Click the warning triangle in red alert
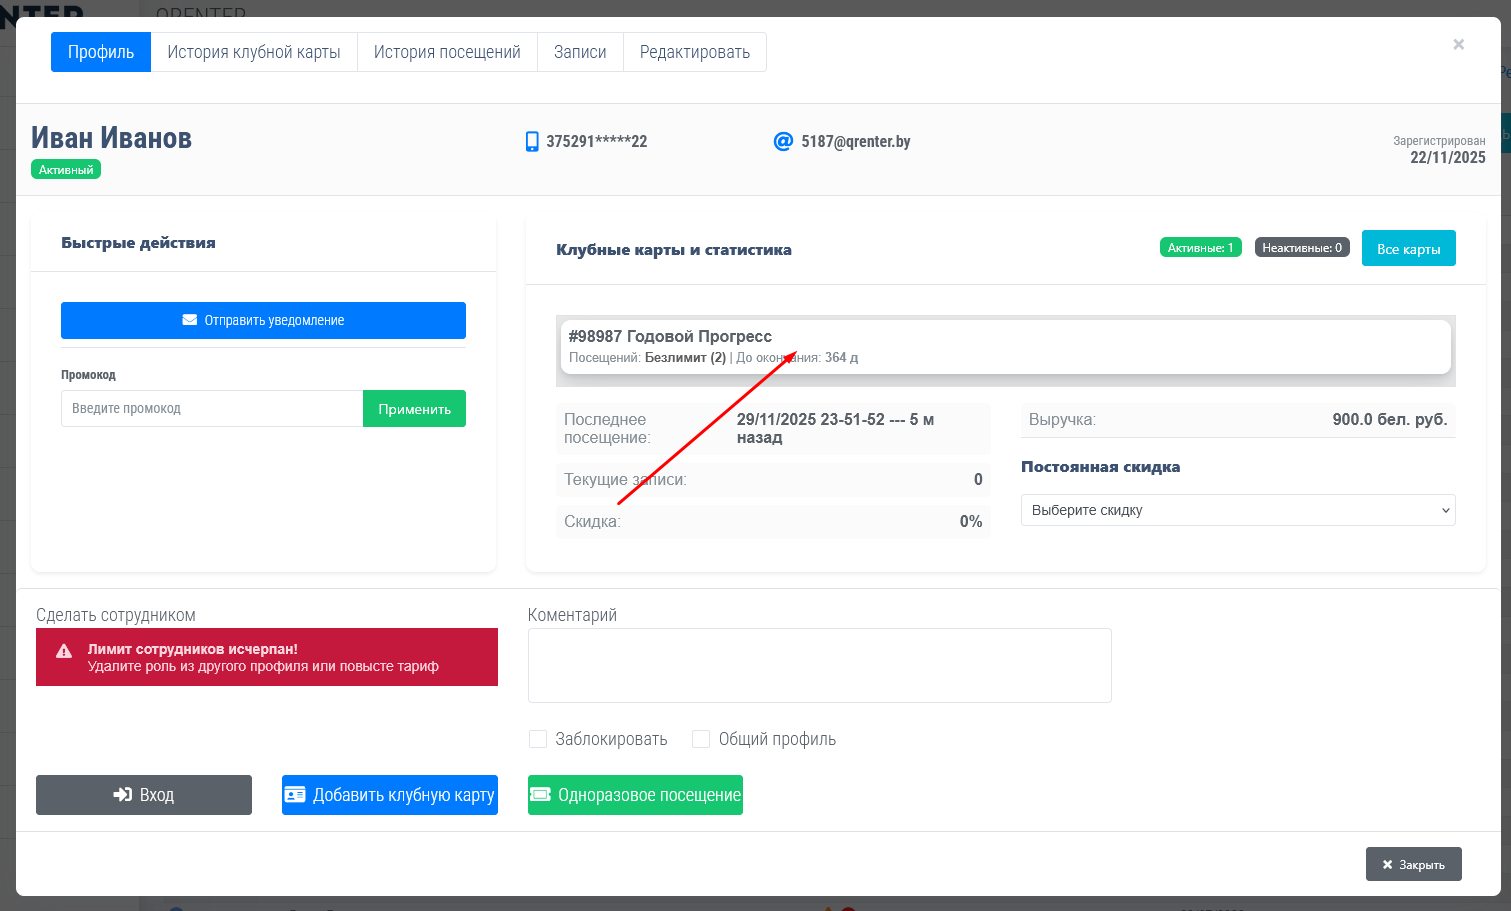 (64, 651)
